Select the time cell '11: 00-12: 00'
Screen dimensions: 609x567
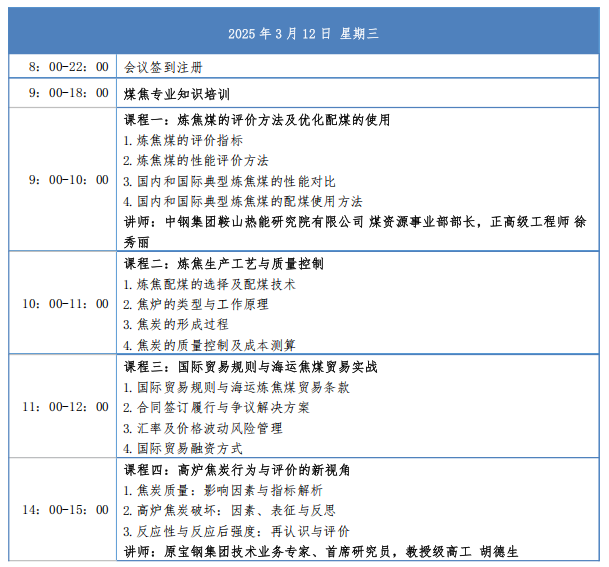(x=63, y=406)
